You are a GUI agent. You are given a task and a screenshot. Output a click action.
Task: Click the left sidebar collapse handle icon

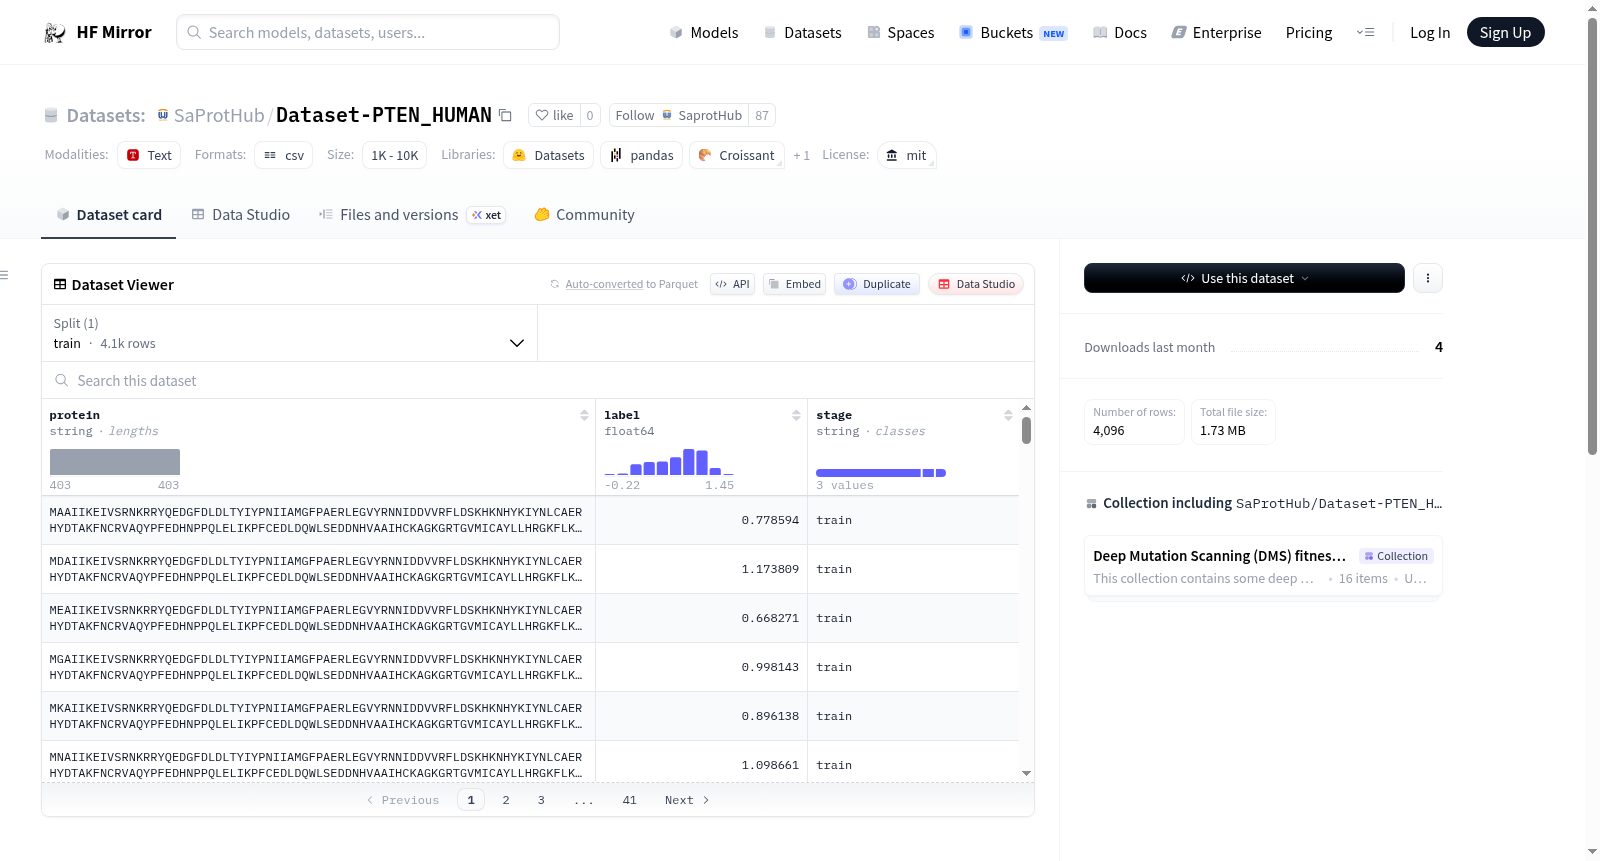pyautogui.click(x=4, y=275)
